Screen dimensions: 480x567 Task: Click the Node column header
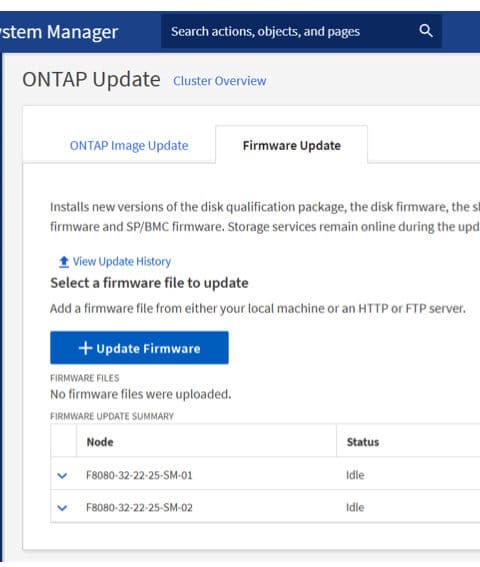[100, 442]
